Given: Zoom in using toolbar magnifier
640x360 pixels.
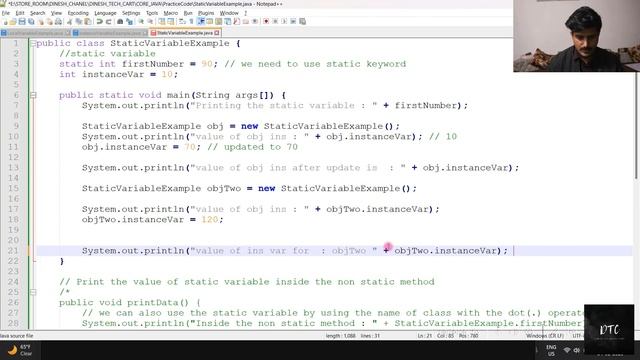Looking at the screenshot, I should [x=140, y=21].
